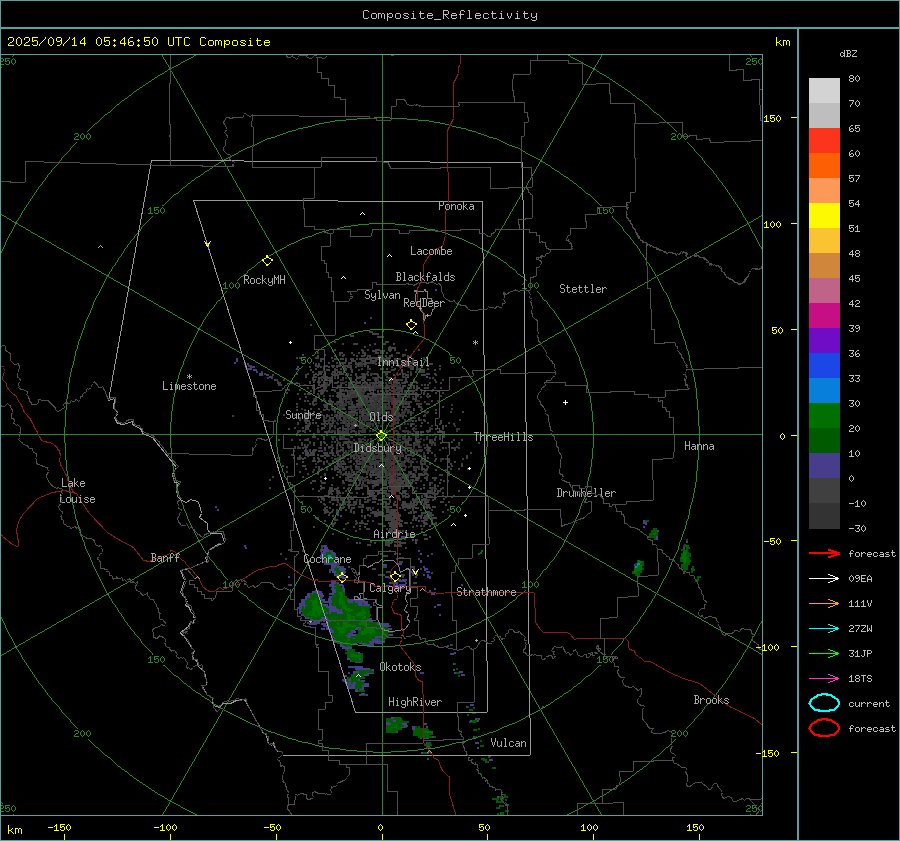Click the Calgary label on the map
Image resolution: width=900 pixels, height=841 pixels.
[390, 588]
